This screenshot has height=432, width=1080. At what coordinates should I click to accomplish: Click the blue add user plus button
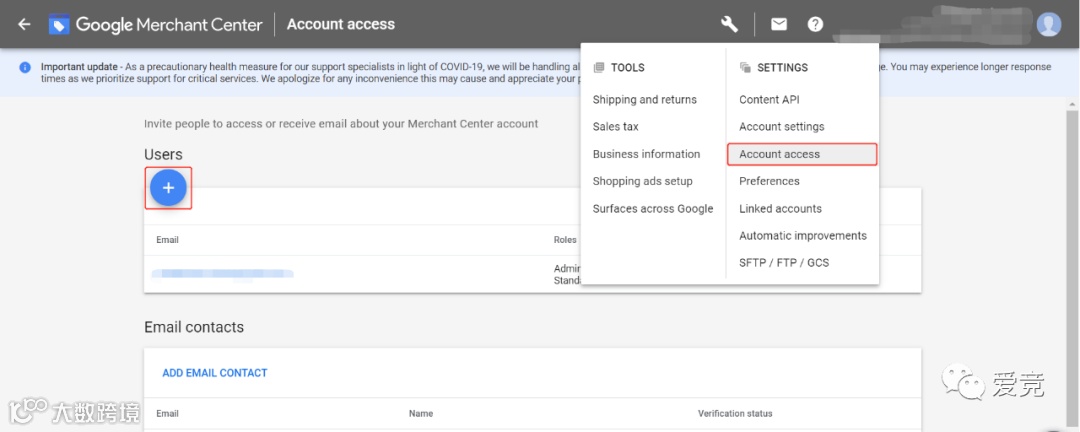168,188
